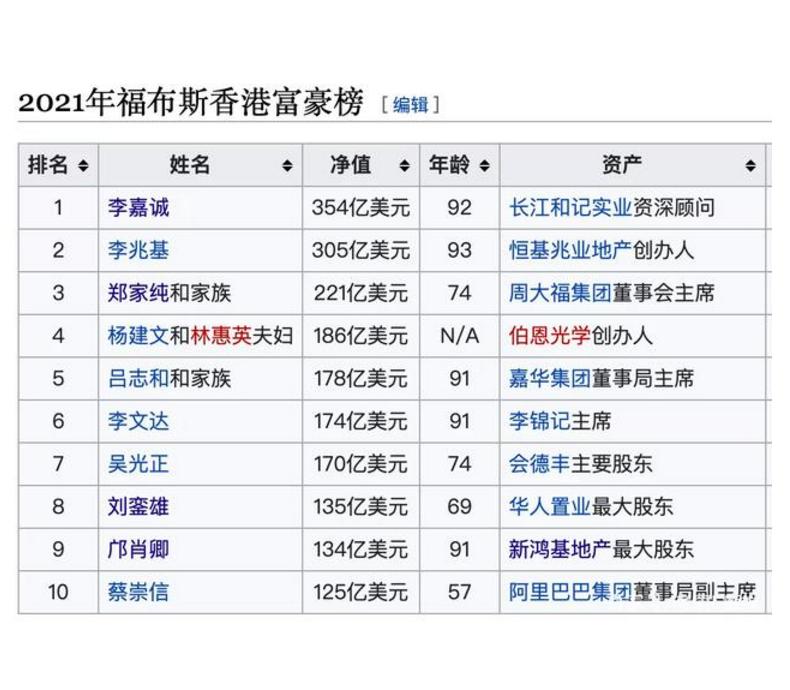Screen dimensions: 790x690
Task: Open the 蔡崇信 name link
Action: coord(138,592)
